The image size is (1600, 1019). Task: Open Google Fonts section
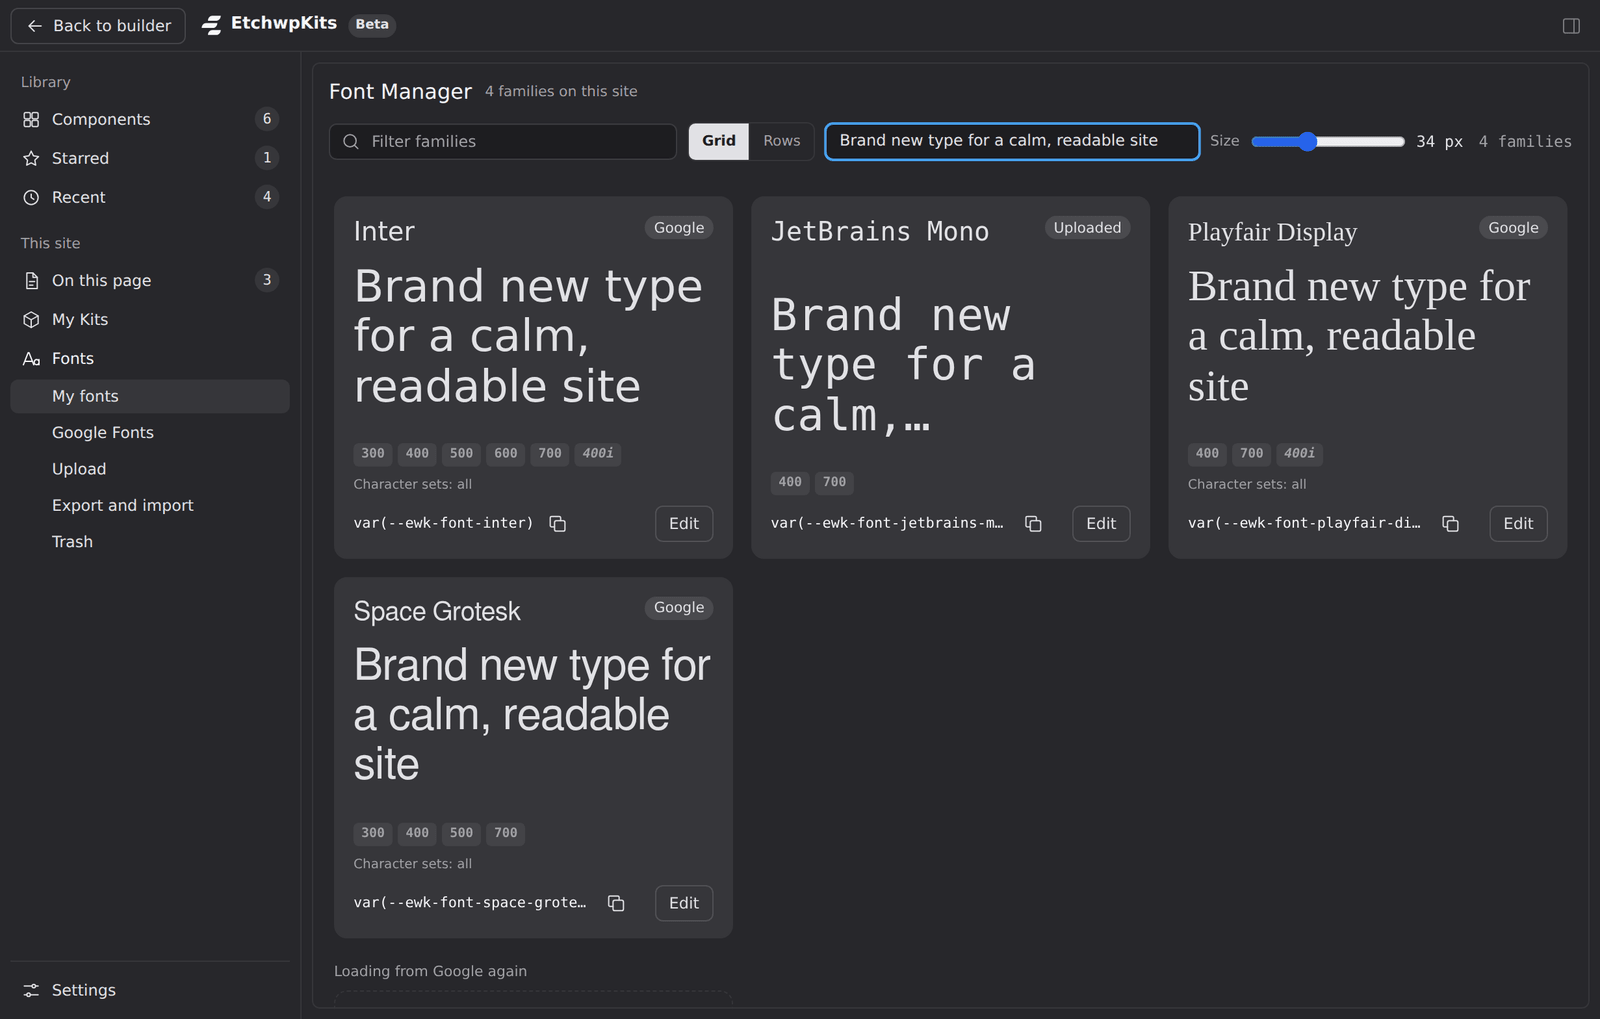click(x=150, y=432)
